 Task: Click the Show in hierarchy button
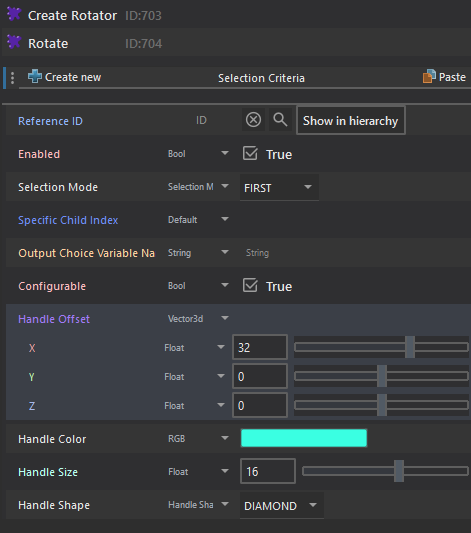click(351, 120)
